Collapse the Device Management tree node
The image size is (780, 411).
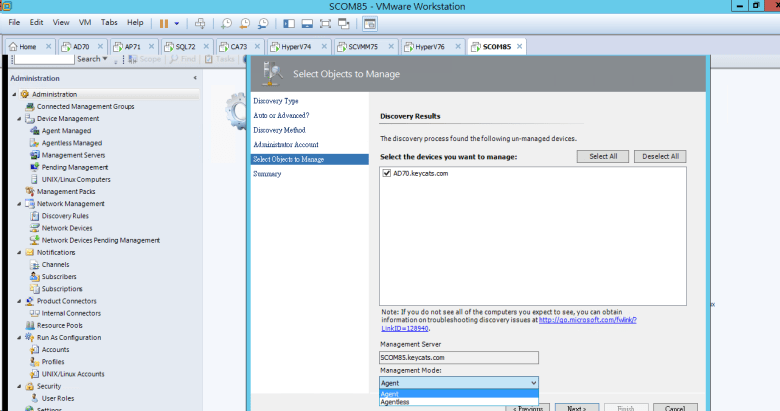(16, 118)
